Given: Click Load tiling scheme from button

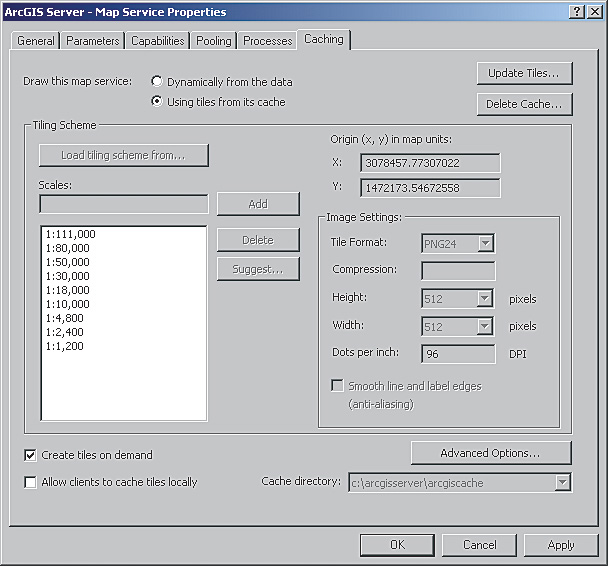Looking at the screenshot, I should (x=124, y=155).
